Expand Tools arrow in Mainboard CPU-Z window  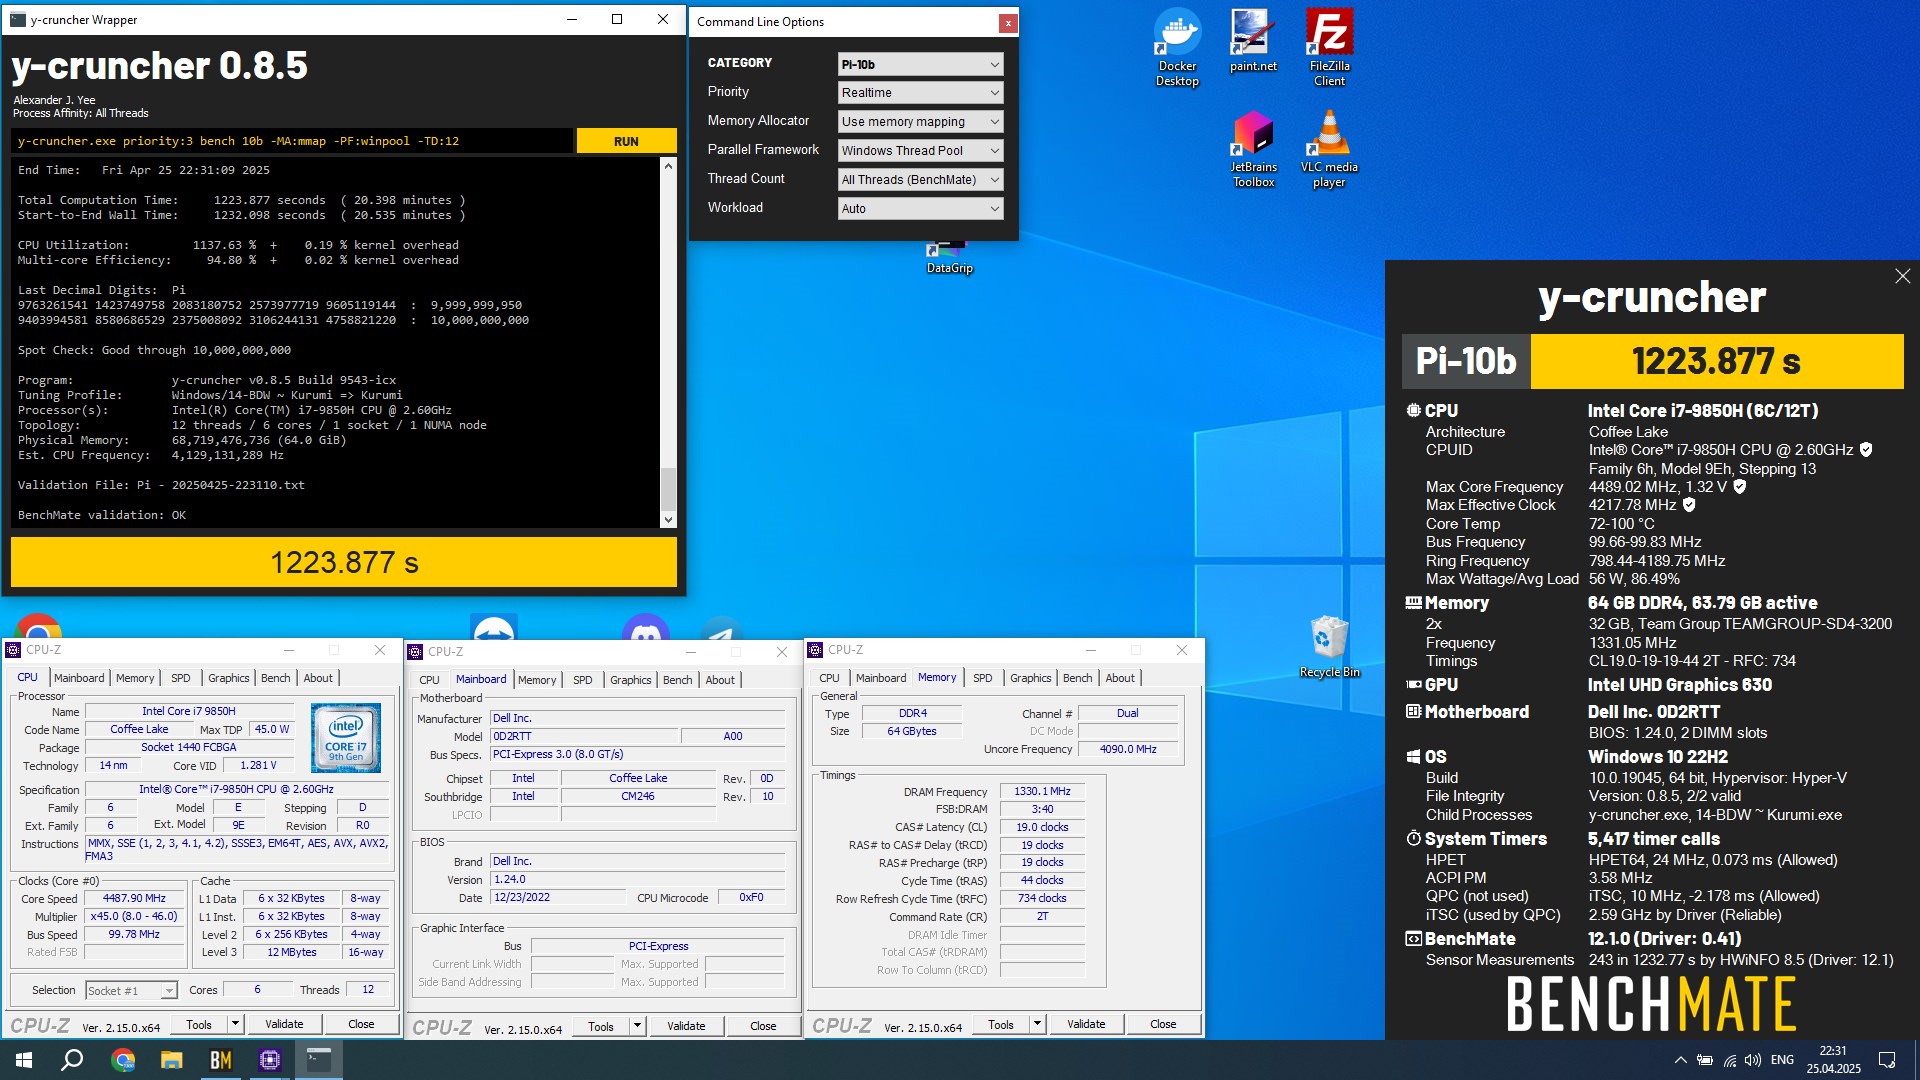637,1026
